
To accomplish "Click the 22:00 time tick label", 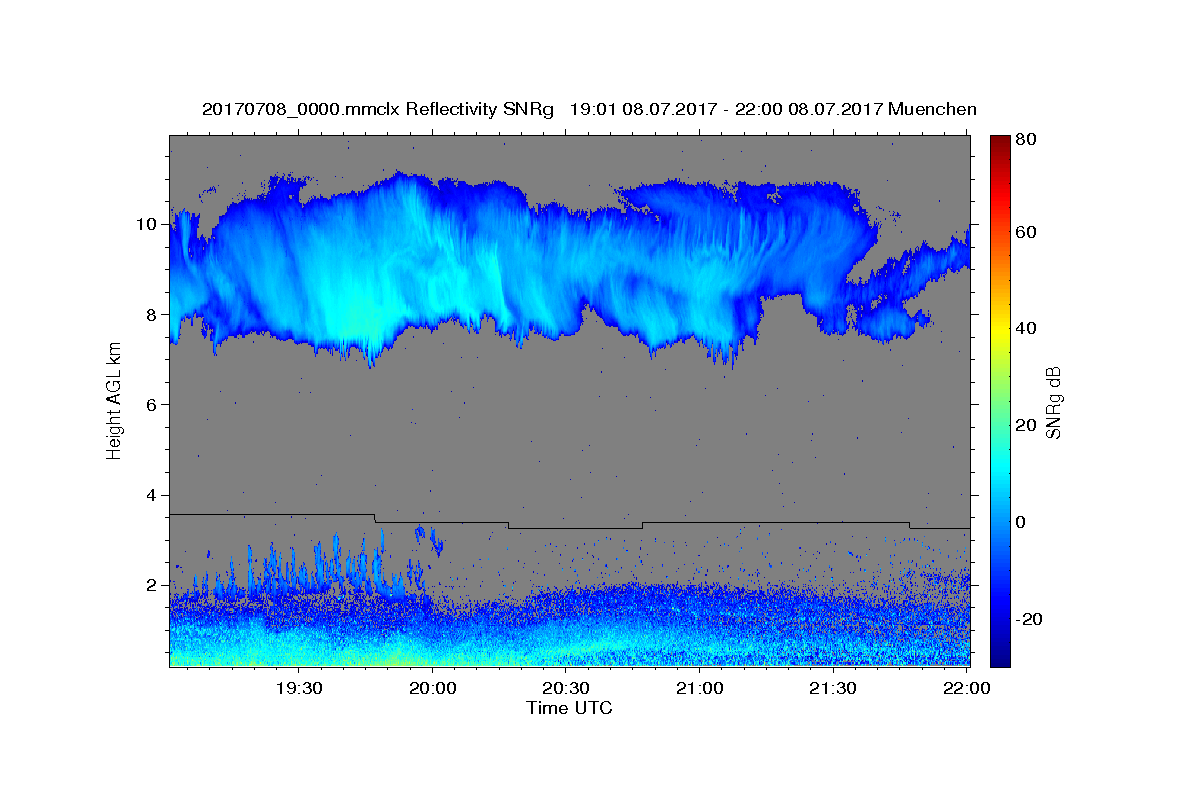I will [966, 688].
